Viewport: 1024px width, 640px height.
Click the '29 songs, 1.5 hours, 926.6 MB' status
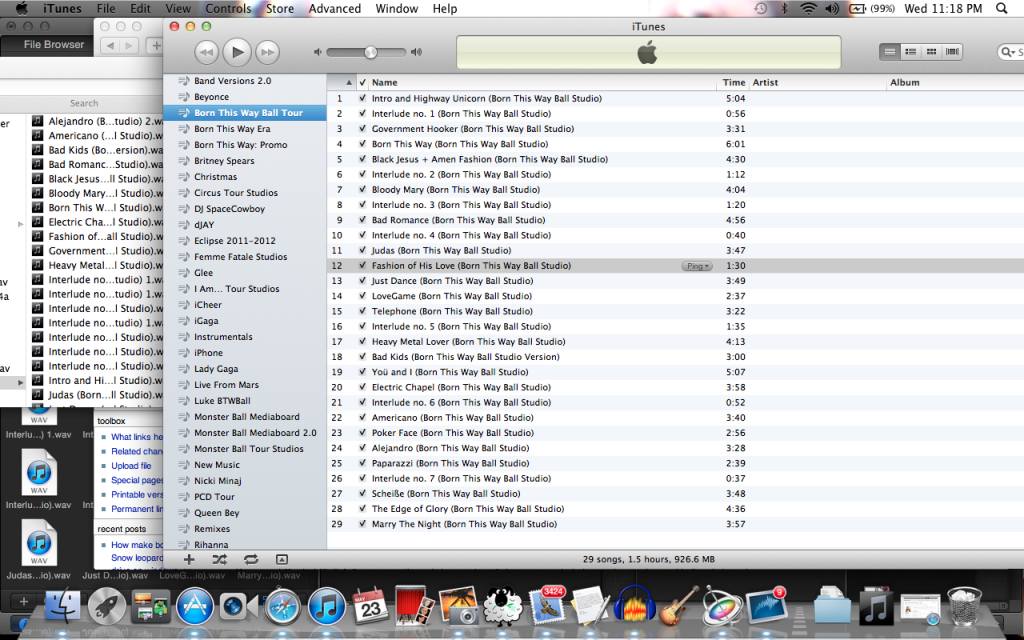click(648, 559)
